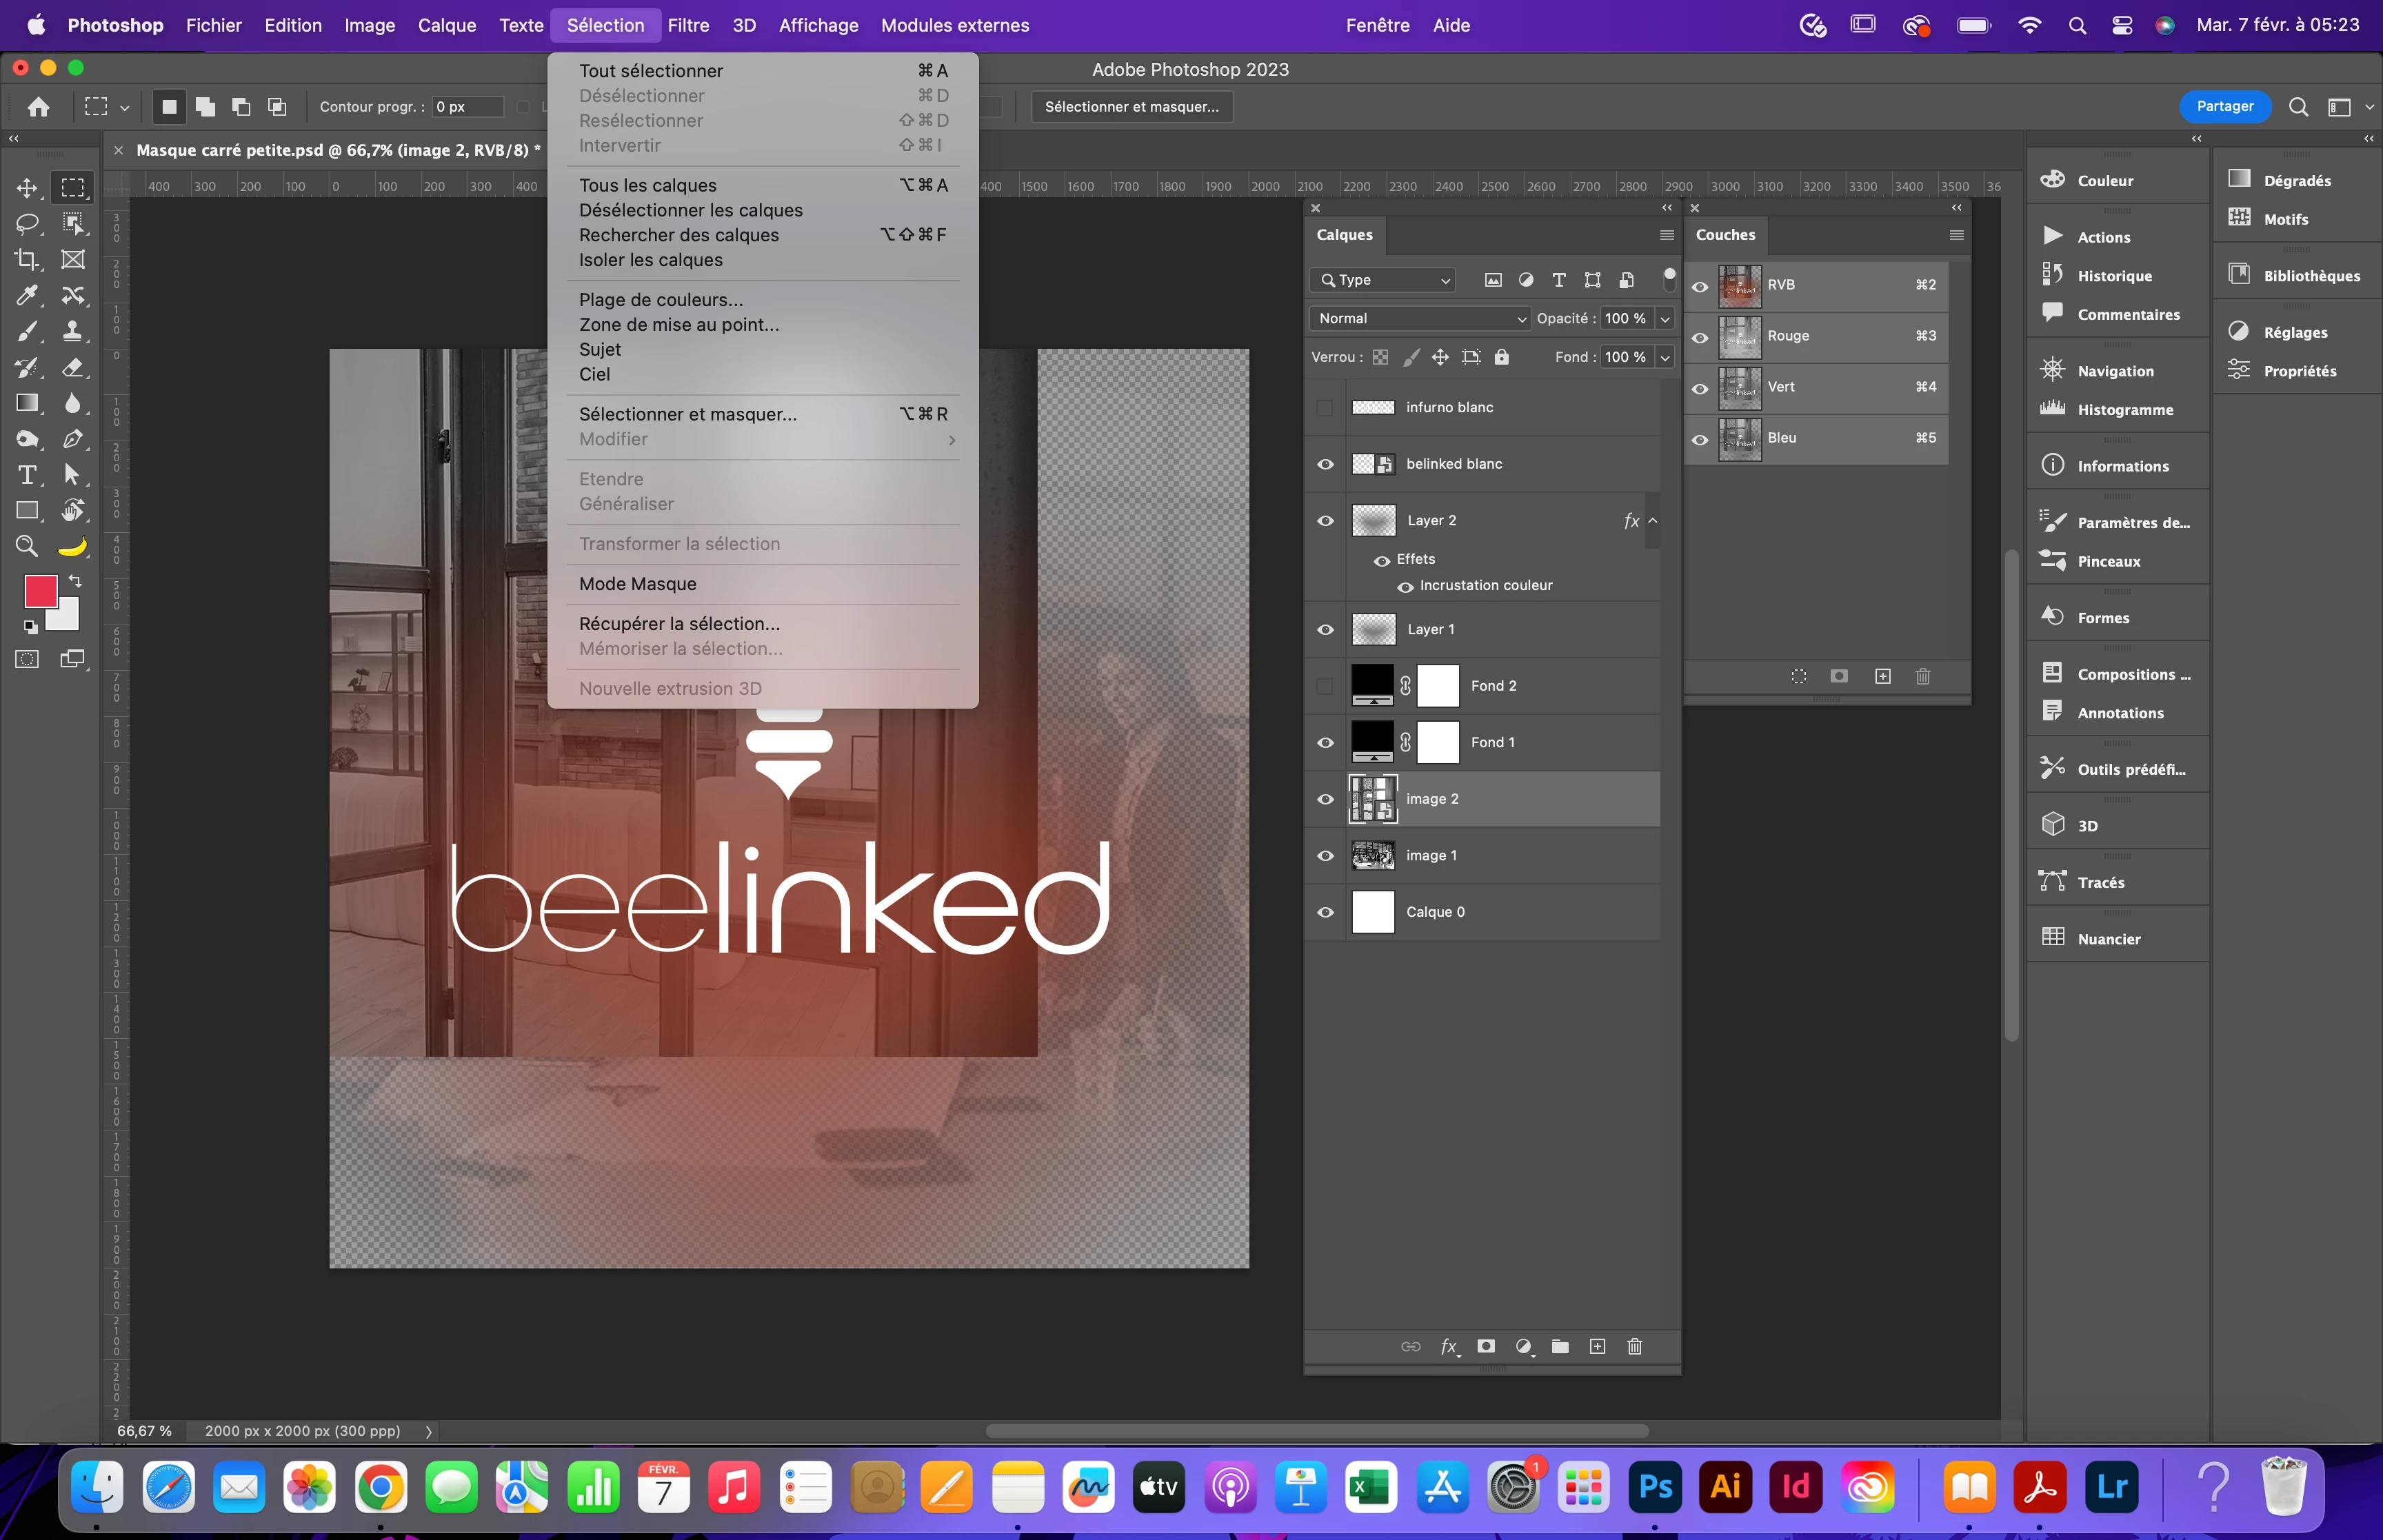Collapse Layer 2 effects list
Viewport: 2383px width, 1540px height.
(1652, 520)
